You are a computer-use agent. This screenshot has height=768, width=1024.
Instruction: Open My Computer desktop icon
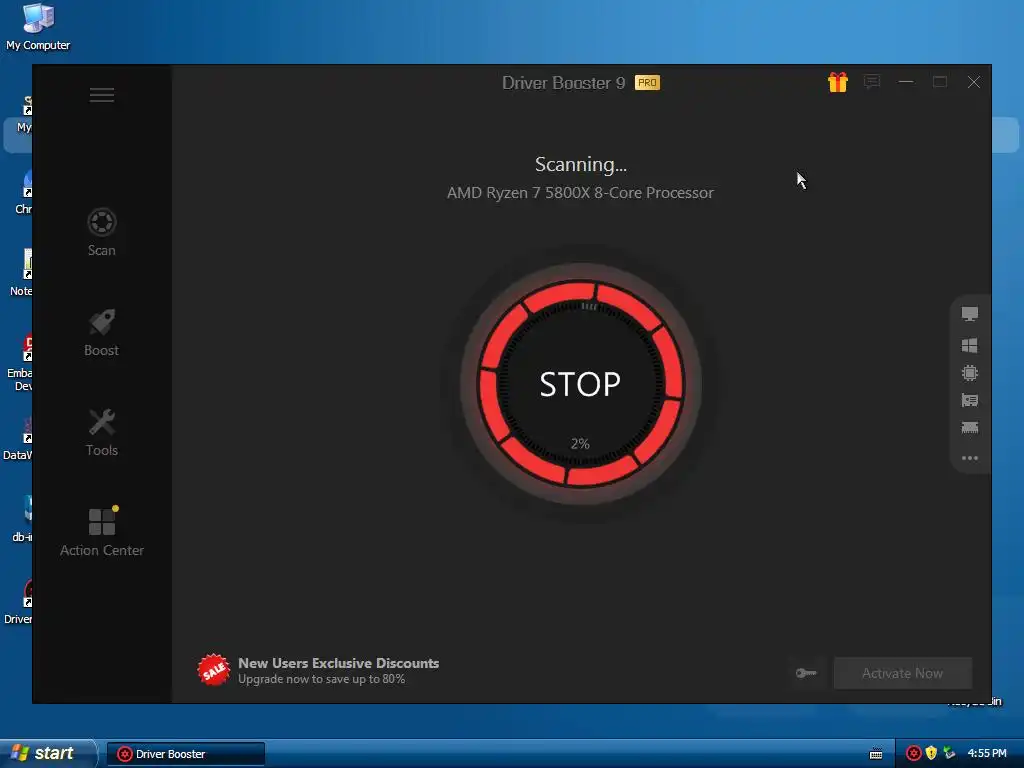click(38, 27)
